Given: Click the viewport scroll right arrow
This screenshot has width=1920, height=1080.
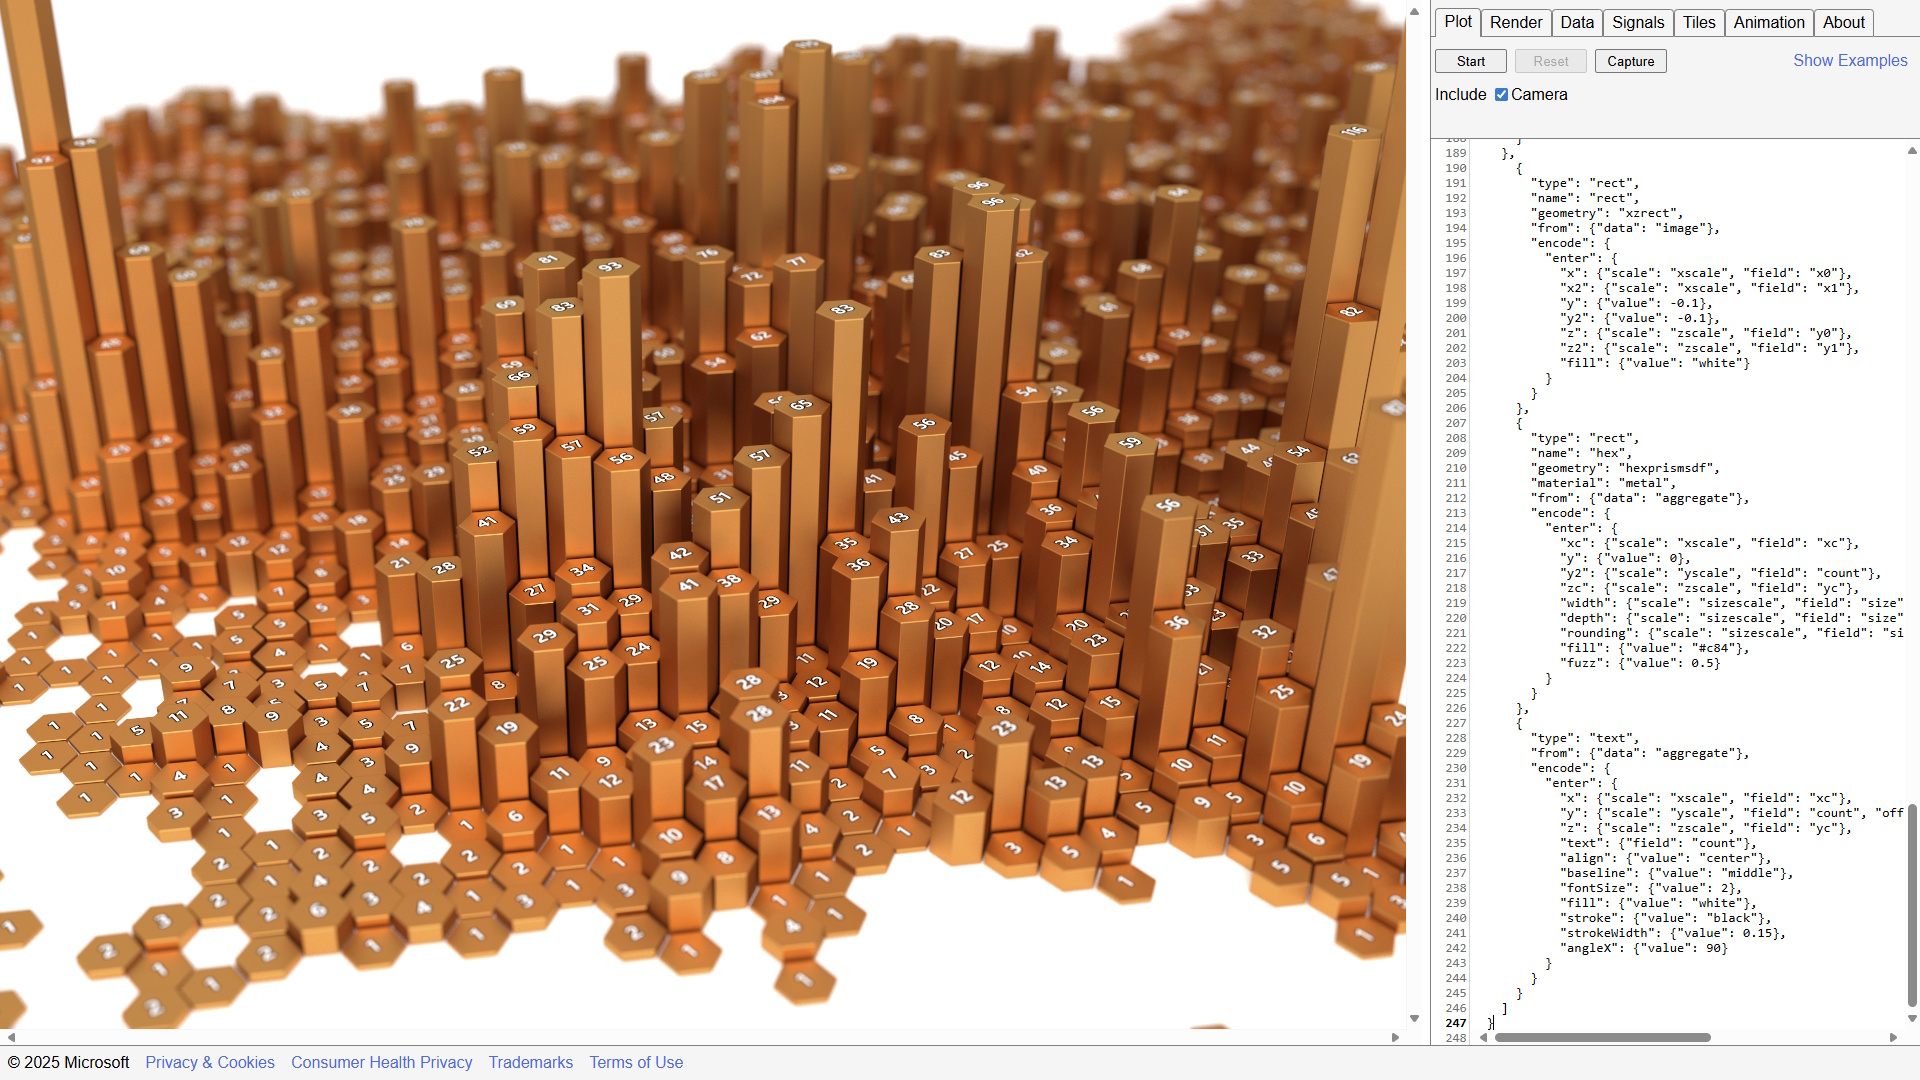Looking at the screenshot, I should pyautogui.click(x=1396, y=1038).
